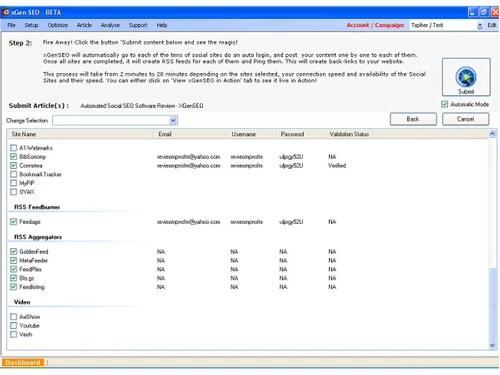The width and height of the screenshot is (500, 375).
Task: Open the Support menu
Action: 138,25
